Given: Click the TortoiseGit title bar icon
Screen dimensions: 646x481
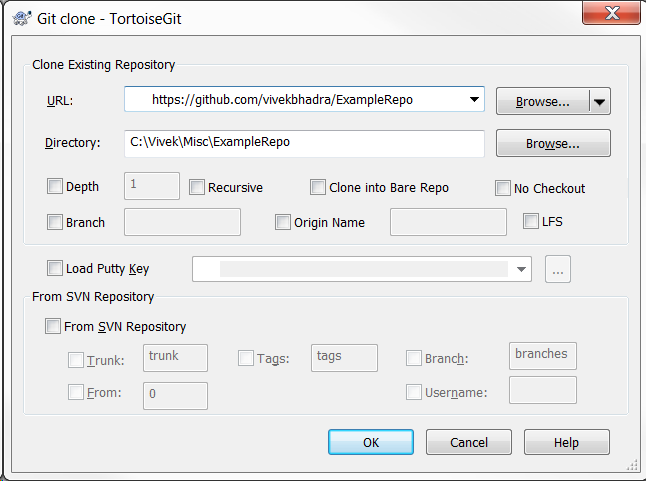Looking at the screenshot, I should (18, 17).
